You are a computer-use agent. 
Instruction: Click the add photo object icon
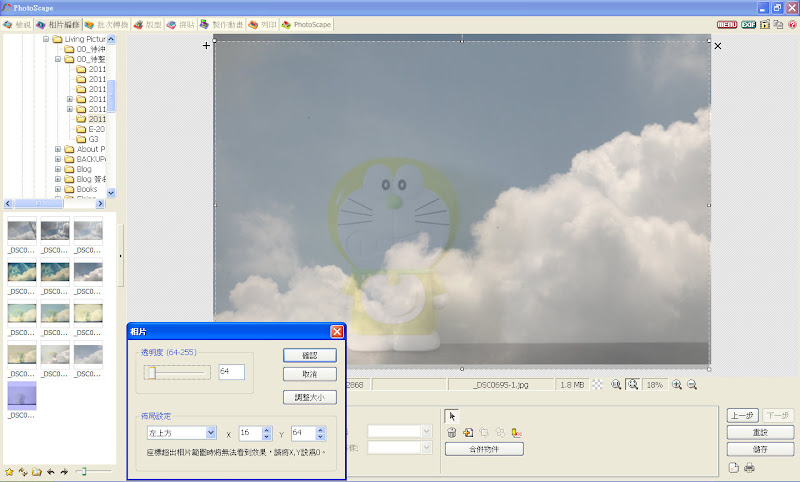[468, 433]
